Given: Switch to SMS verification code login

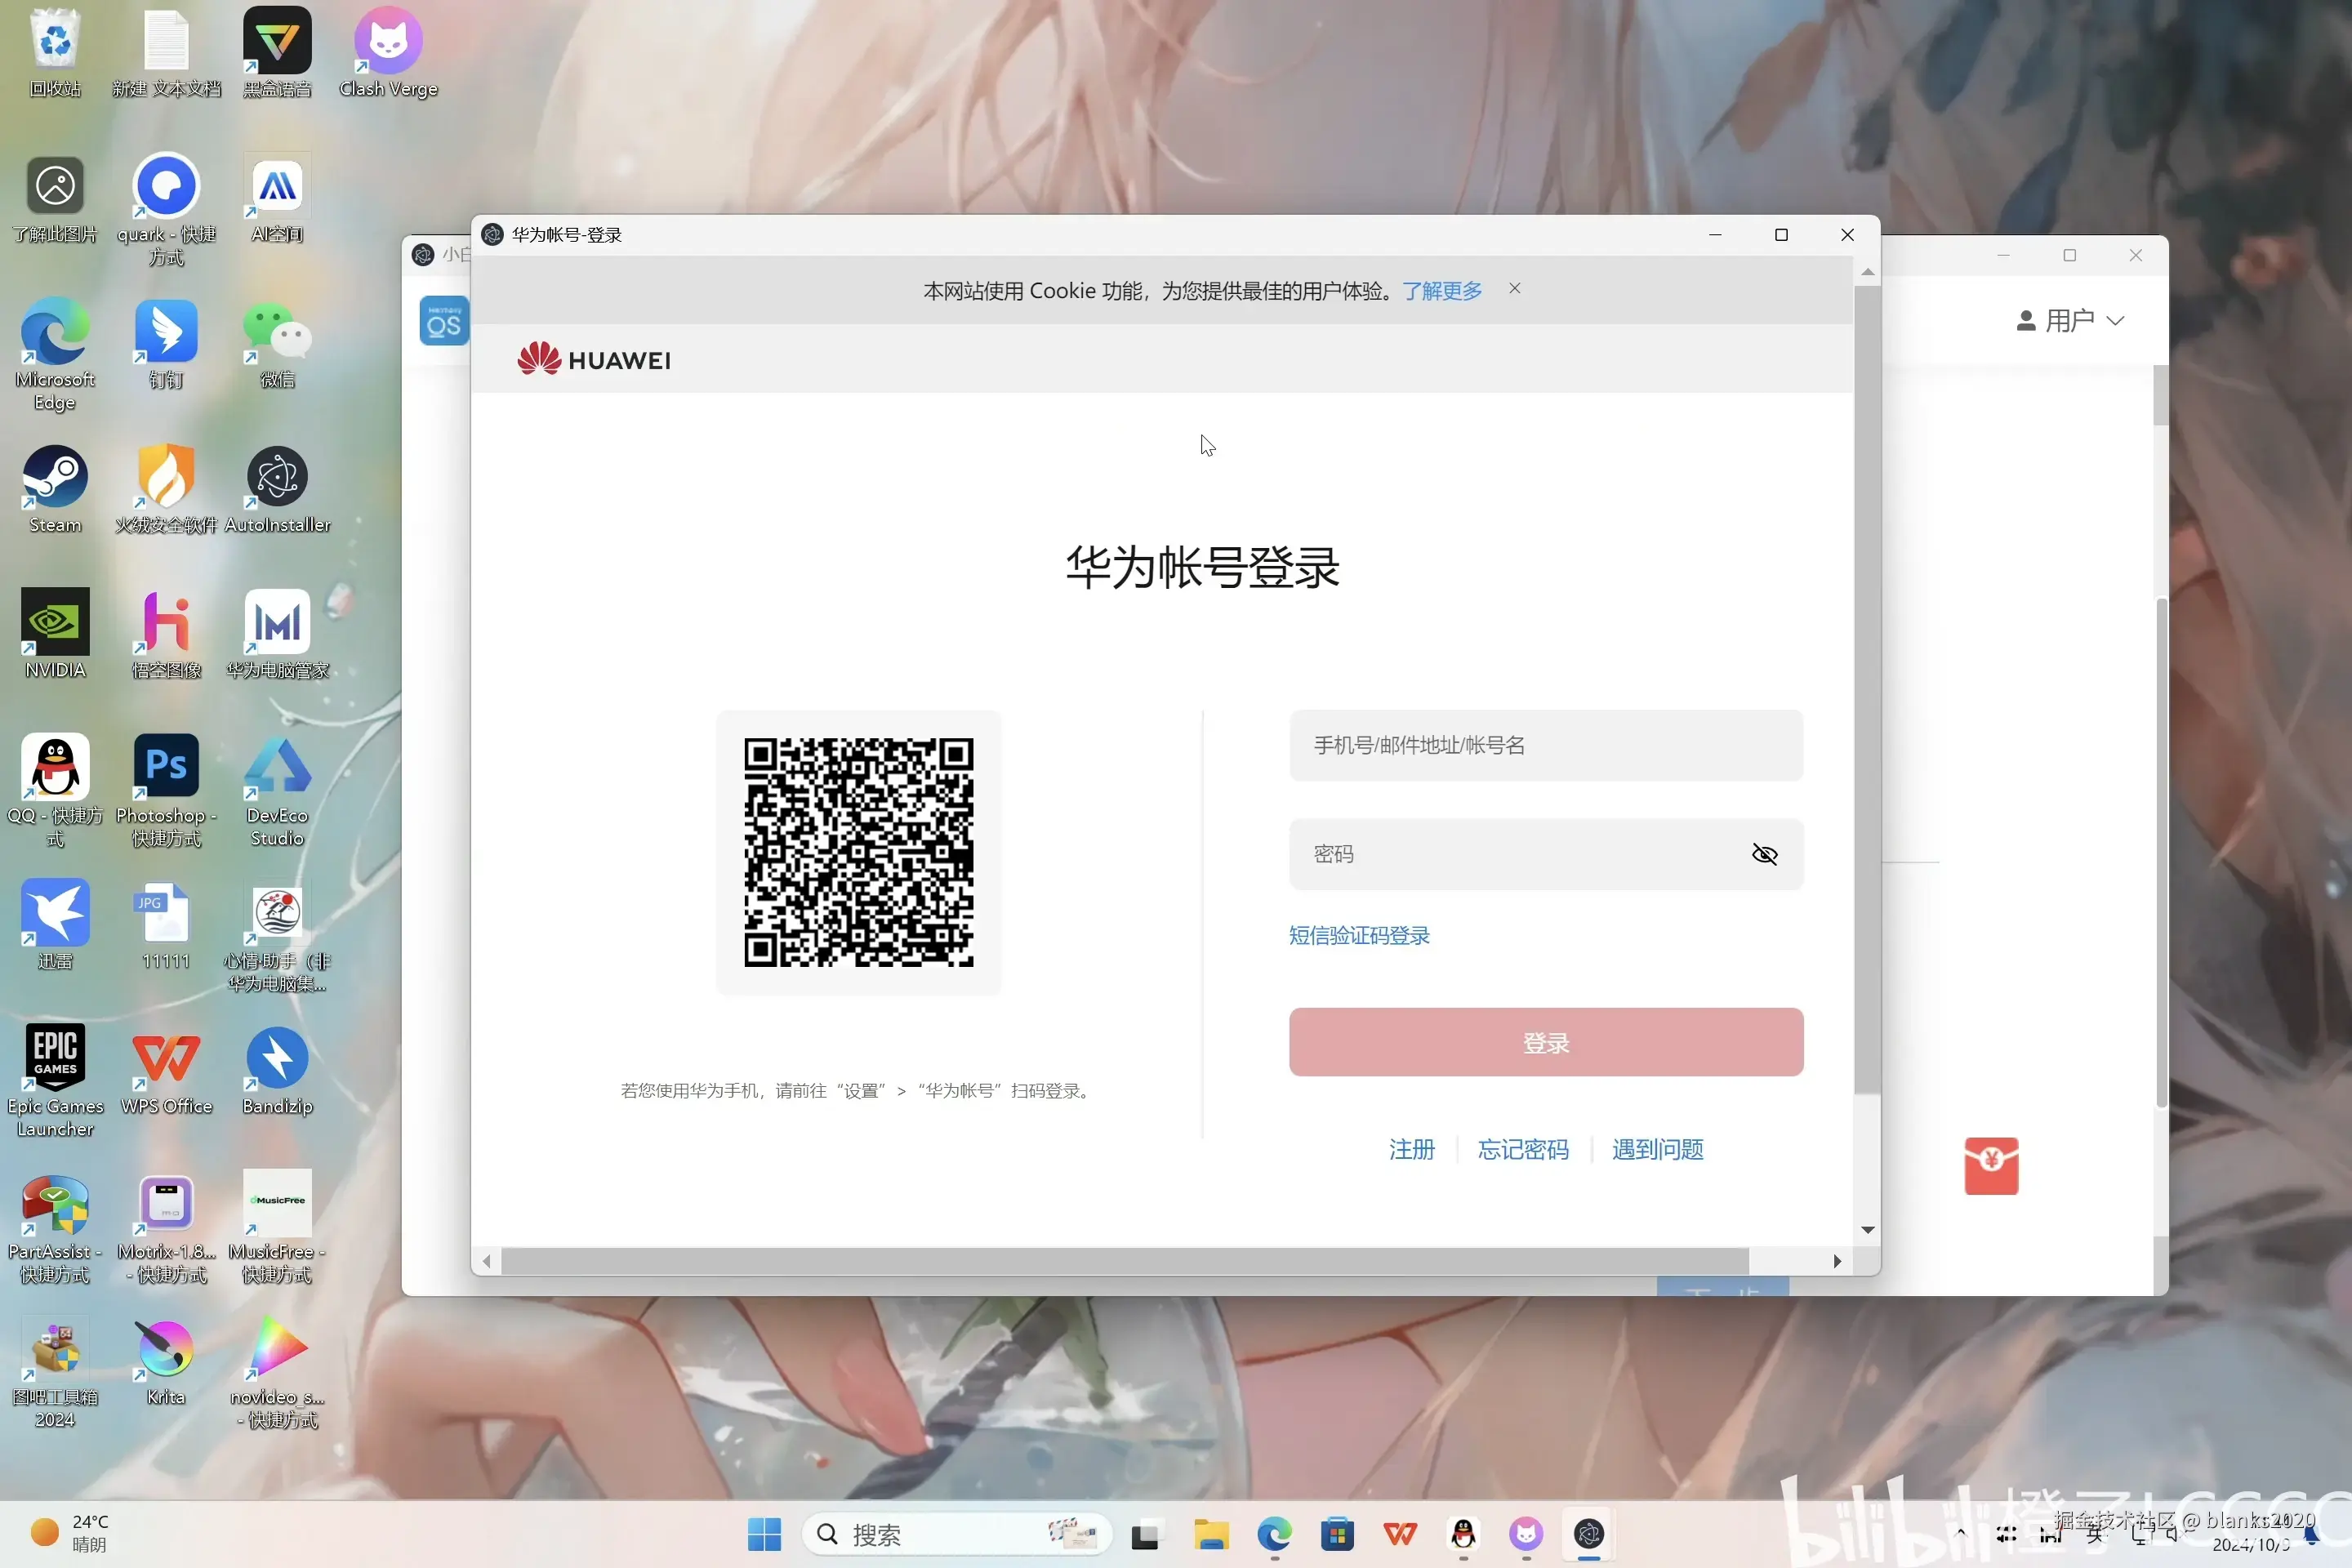Looking at the screenshot, I should tap(1358, 935).
